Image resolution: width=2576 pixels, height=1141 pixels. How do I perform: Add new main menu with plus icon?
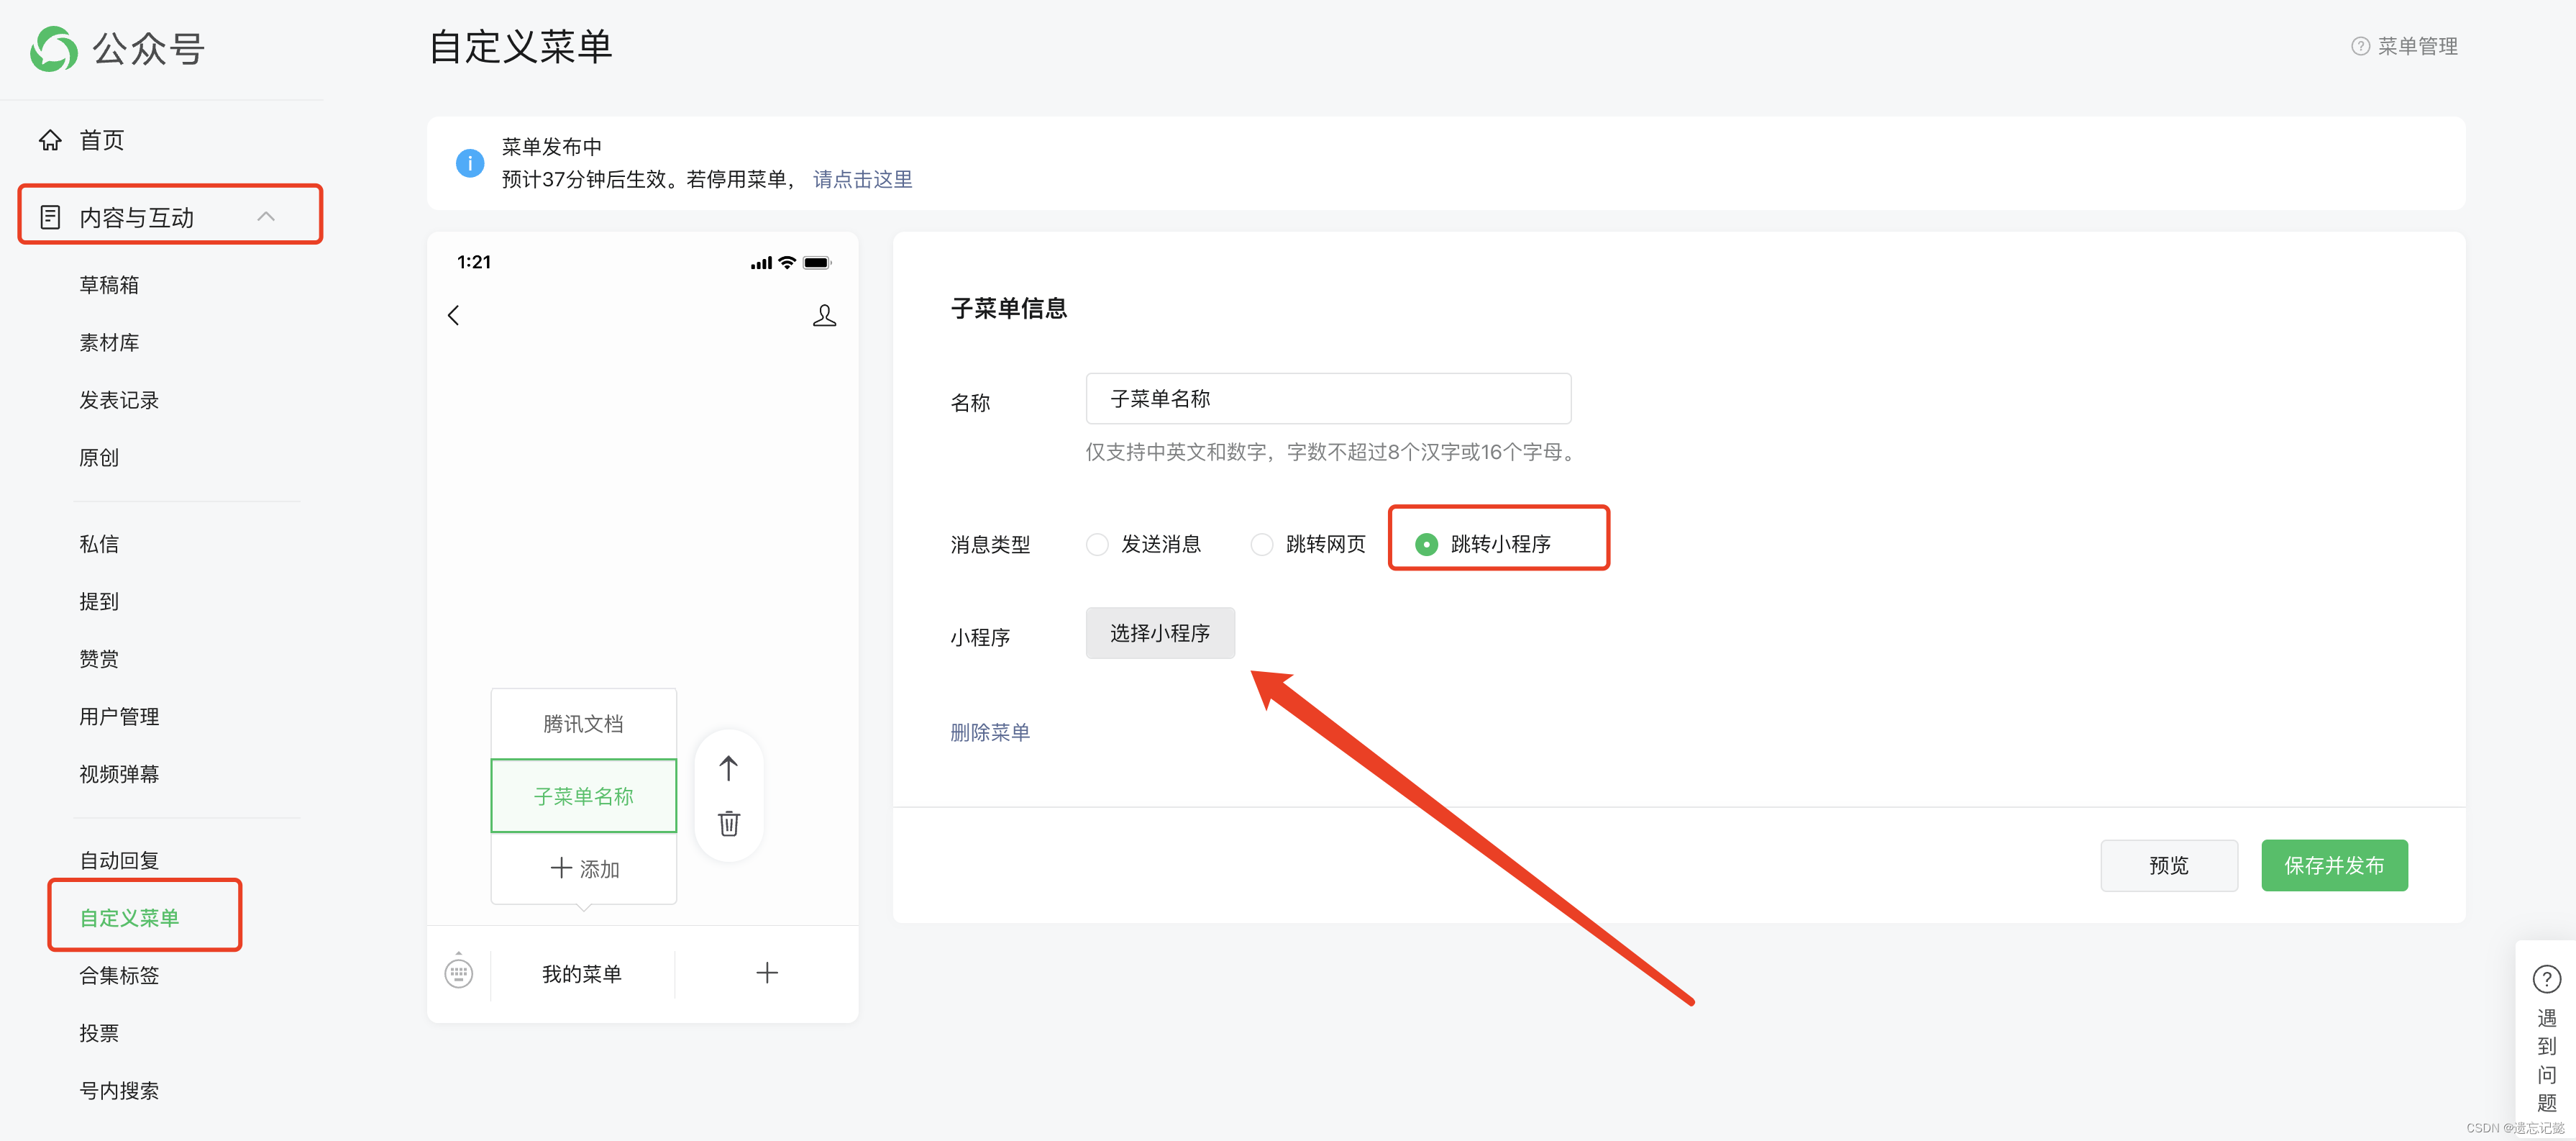[767, 973]
